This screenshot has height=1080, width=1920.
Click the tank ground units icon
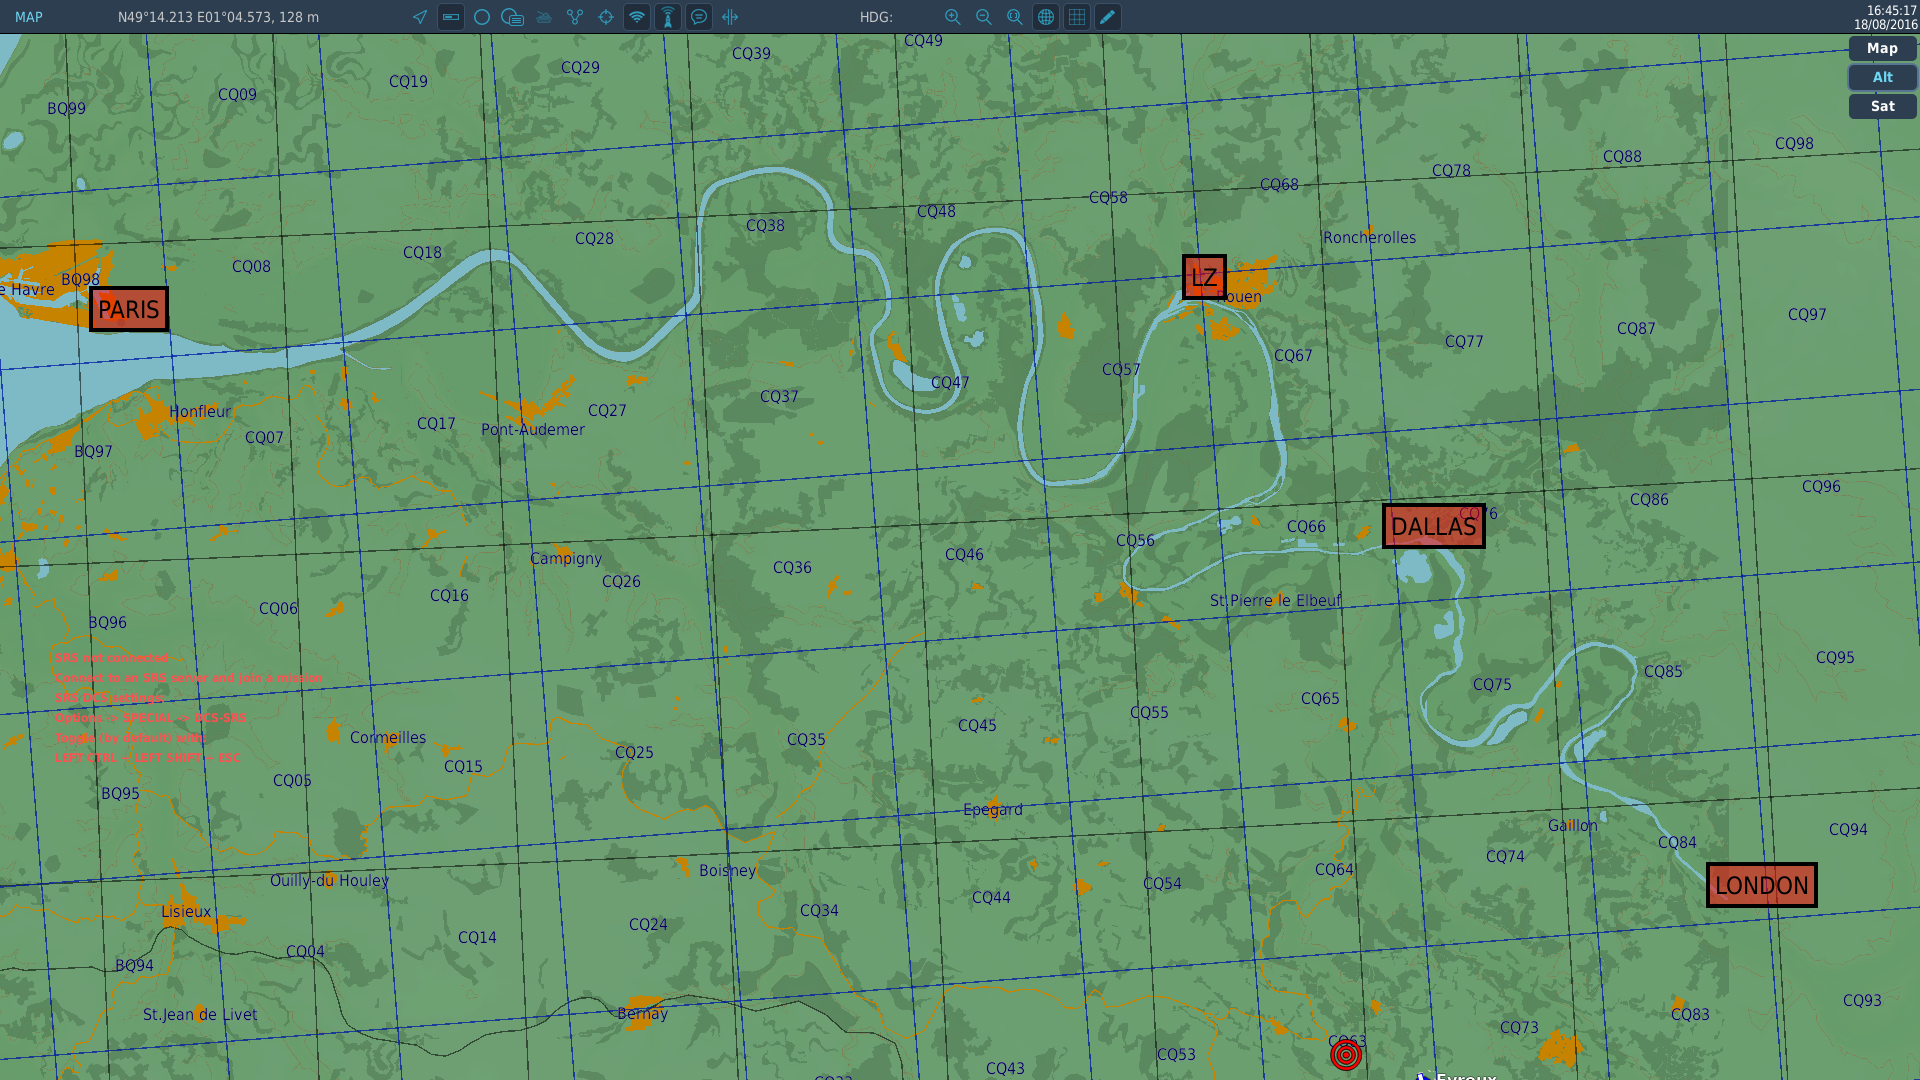pyautogui.click(x=544, y=17)
